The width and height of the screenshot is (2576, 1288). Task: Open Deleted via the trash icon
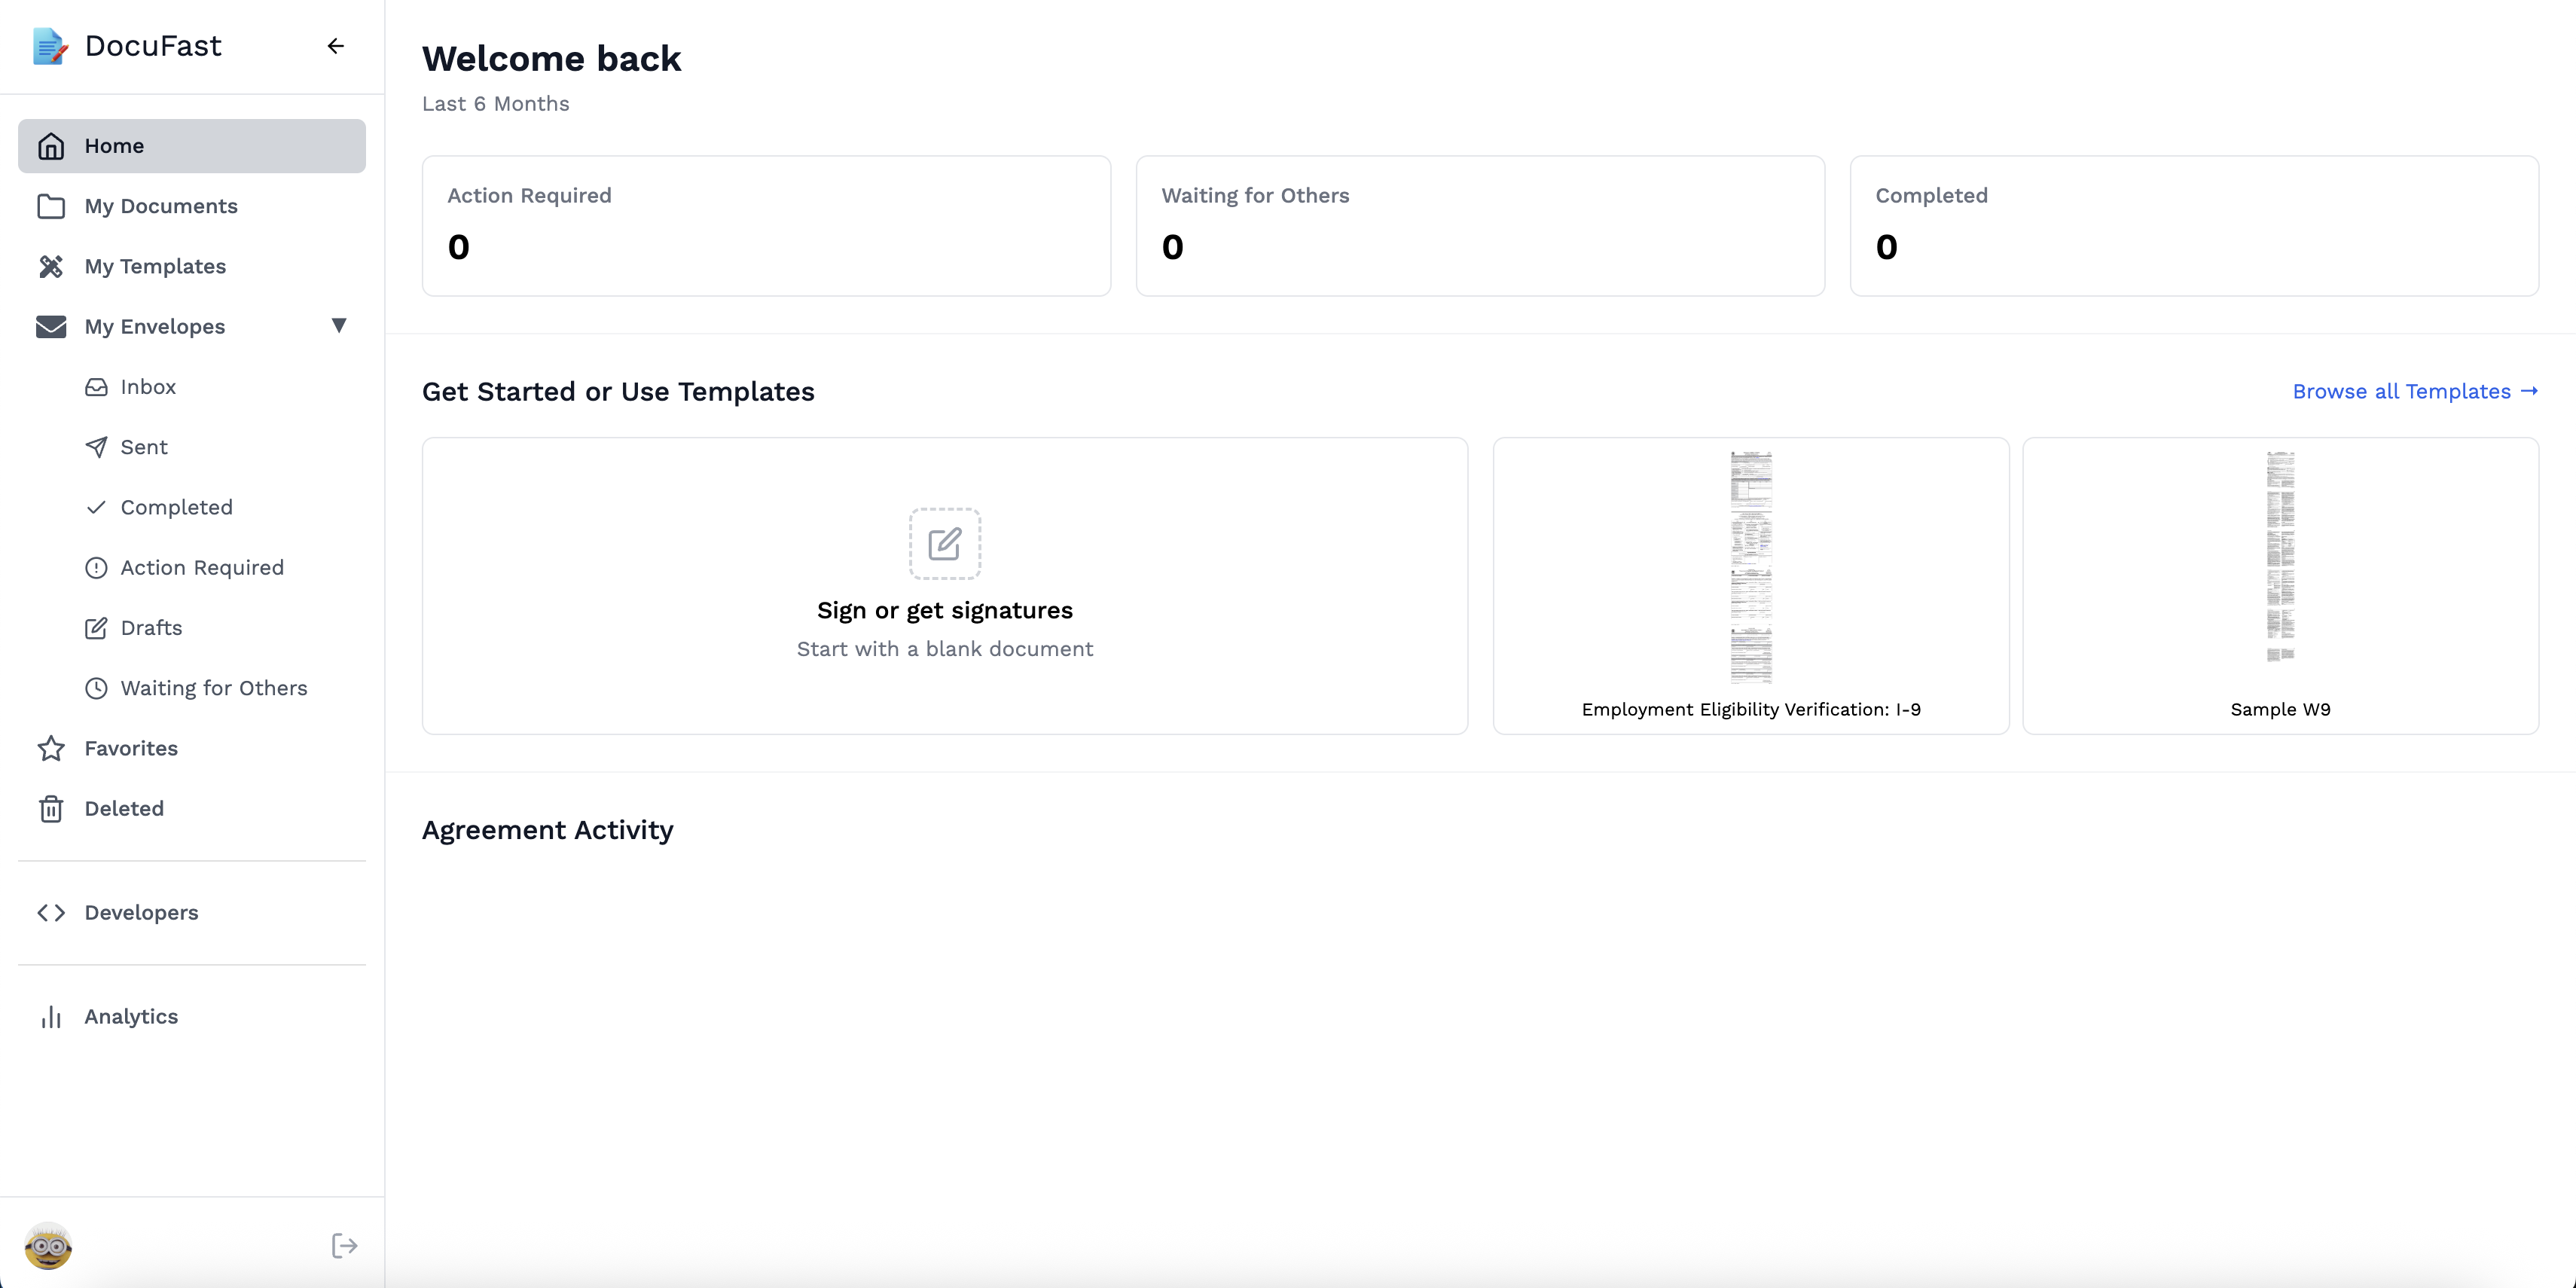tap(51, 809)
